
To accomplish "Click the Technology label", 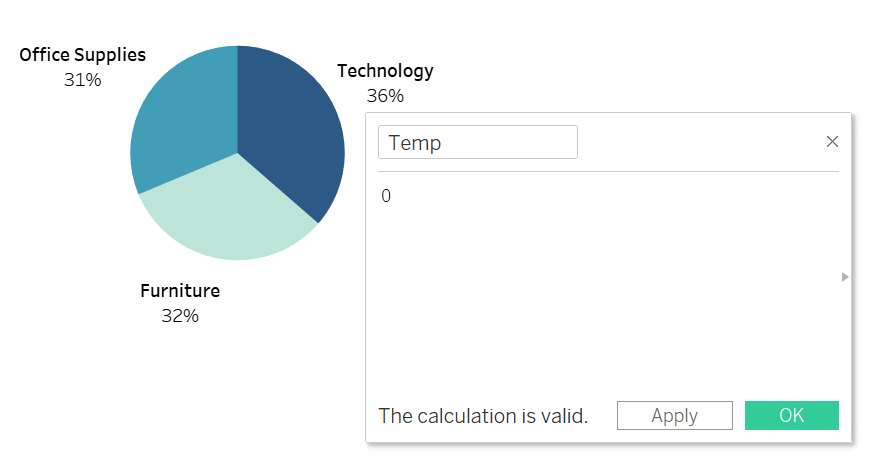I will pyautogui.click(x=385, y=71).
